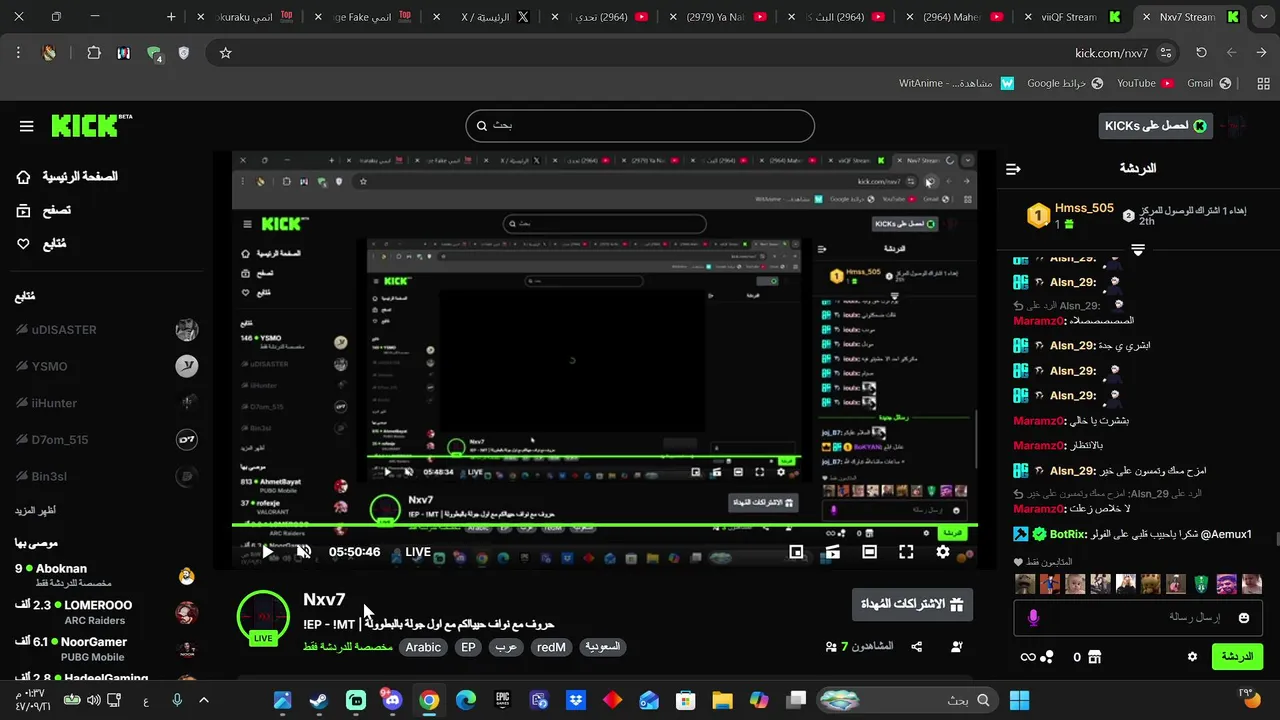Click the address bar kick.com/nxv7

(1111, 53)
